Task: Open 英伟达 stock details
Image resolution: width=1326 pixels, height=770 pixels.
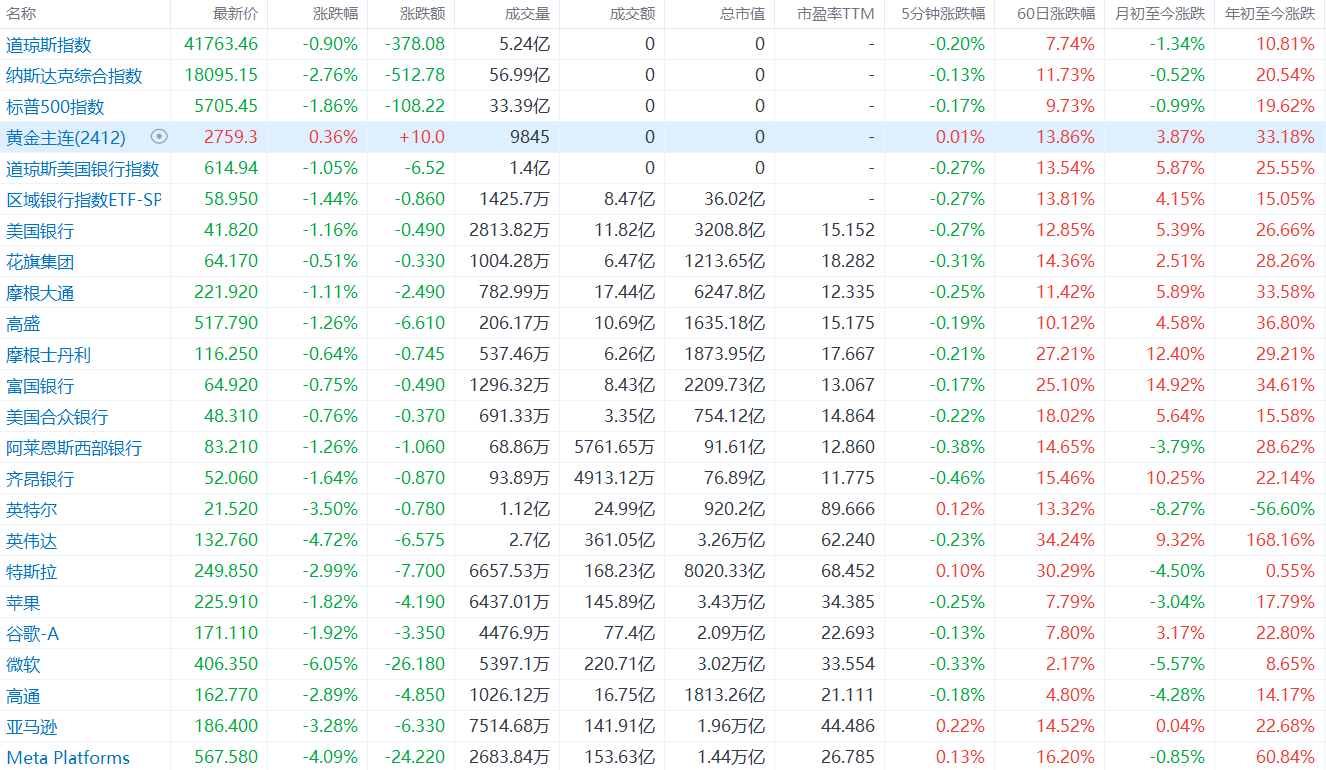Action: [x=32, y=541]
